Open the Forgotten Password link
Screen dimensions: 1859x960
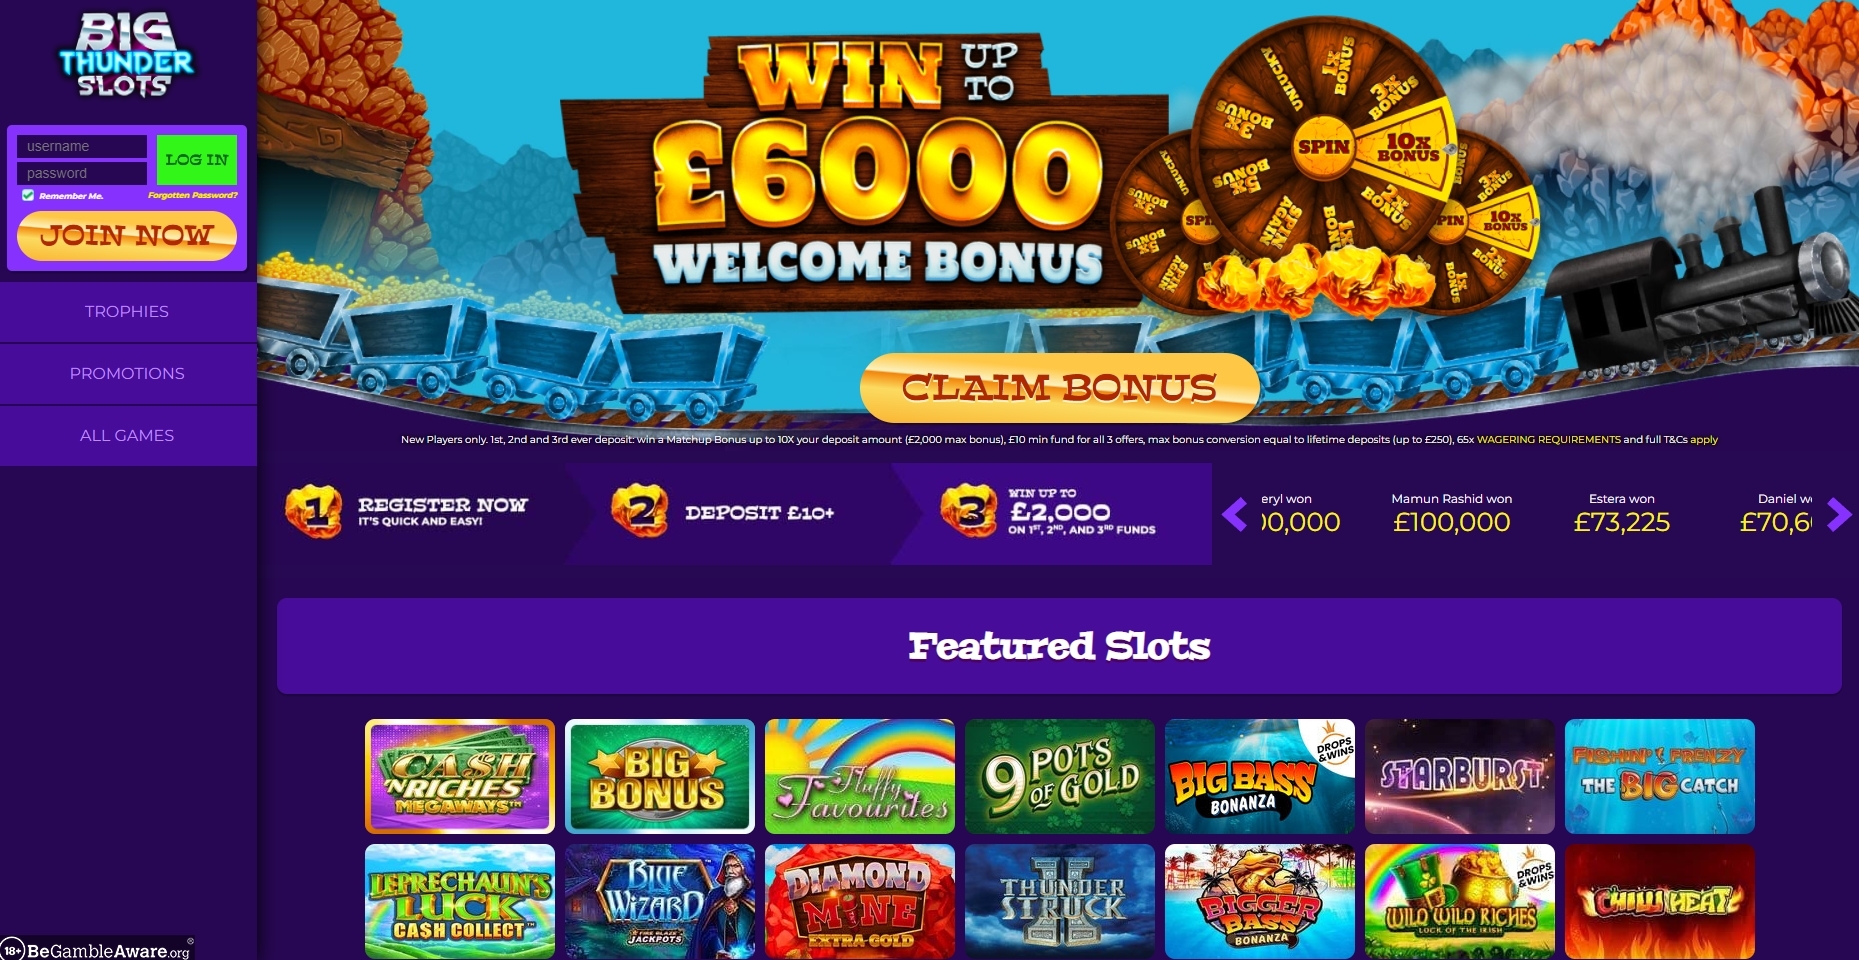pos(193,195)
